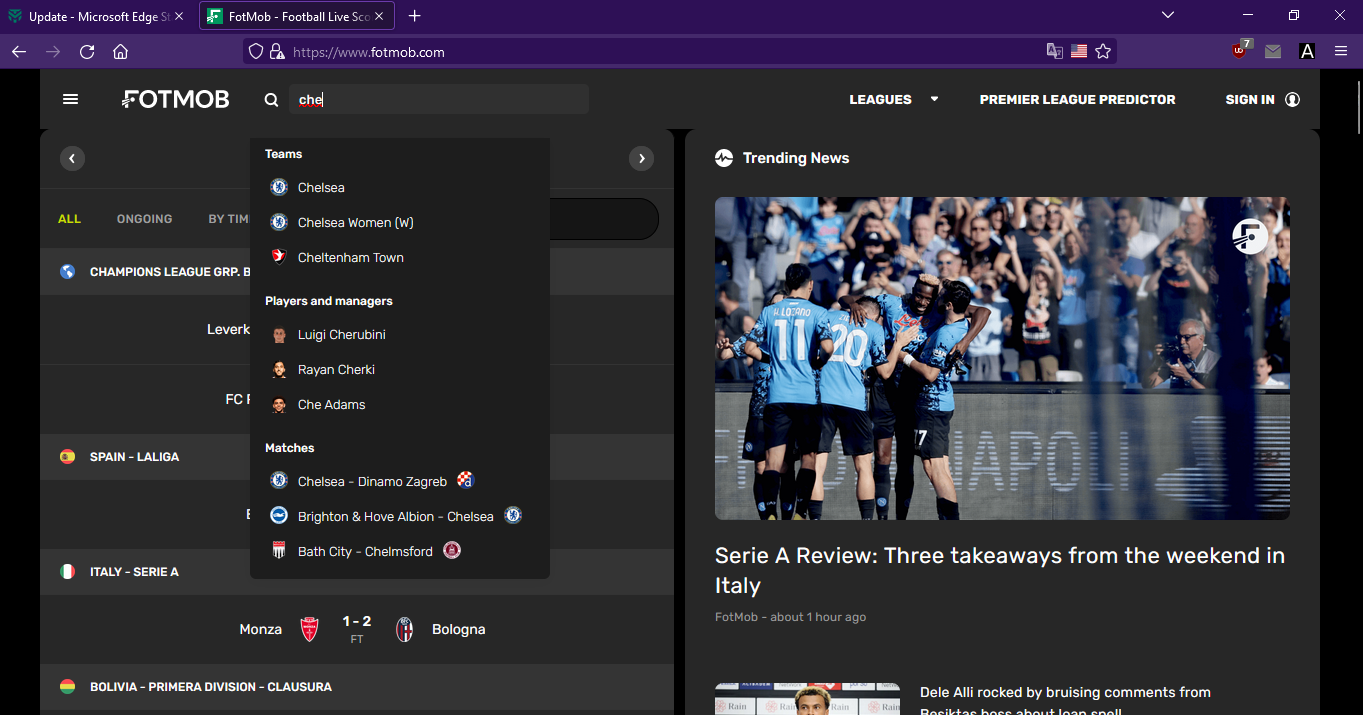Go to browser home page
1363x715 pixels.
120,52
